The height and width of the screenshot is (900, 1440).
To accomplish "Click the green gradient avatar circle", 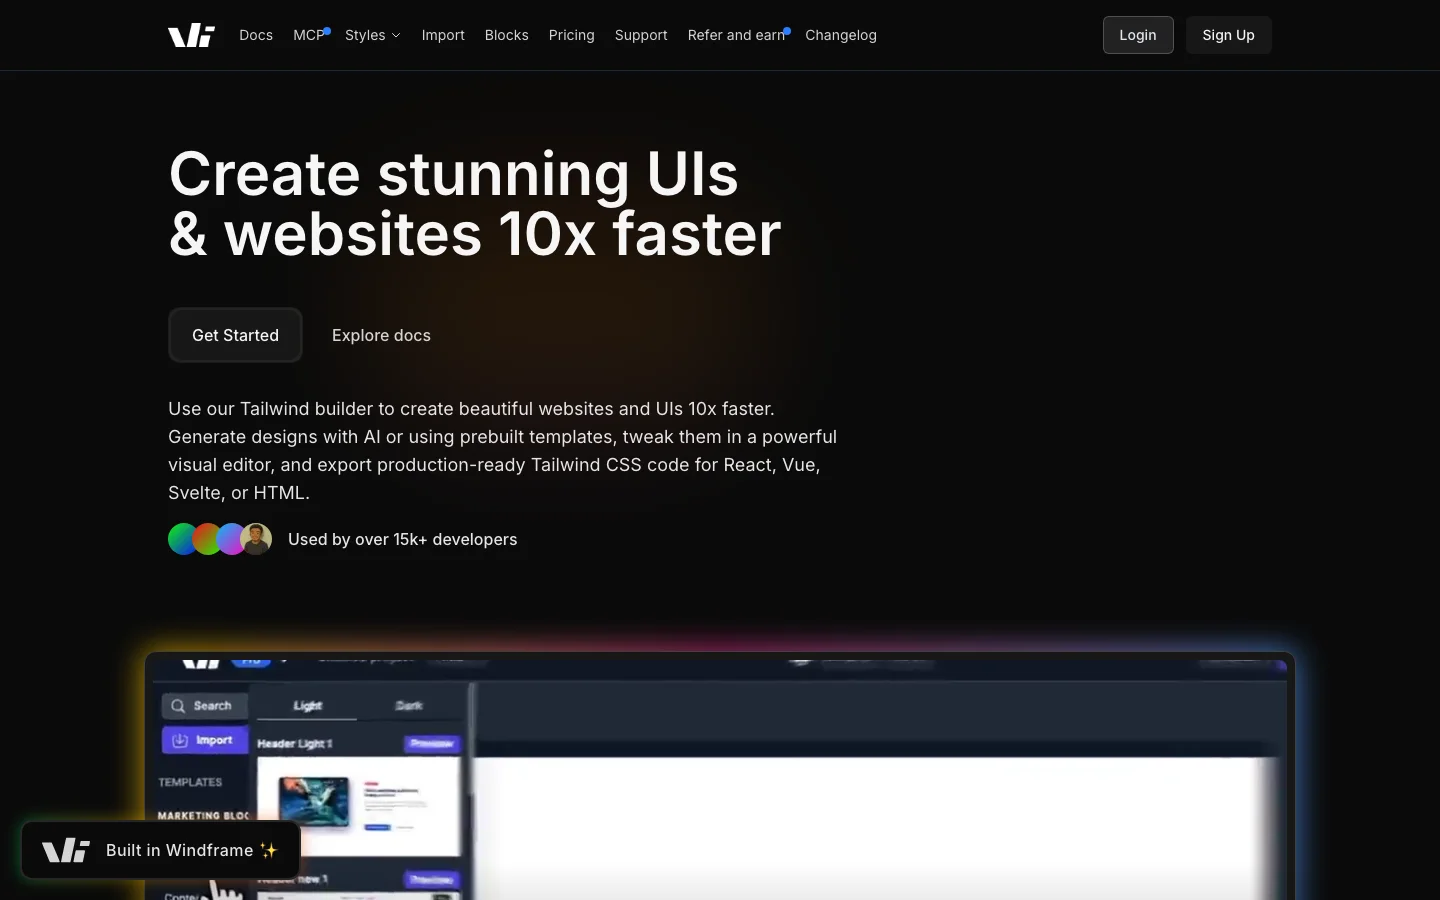I will point(182,539).
